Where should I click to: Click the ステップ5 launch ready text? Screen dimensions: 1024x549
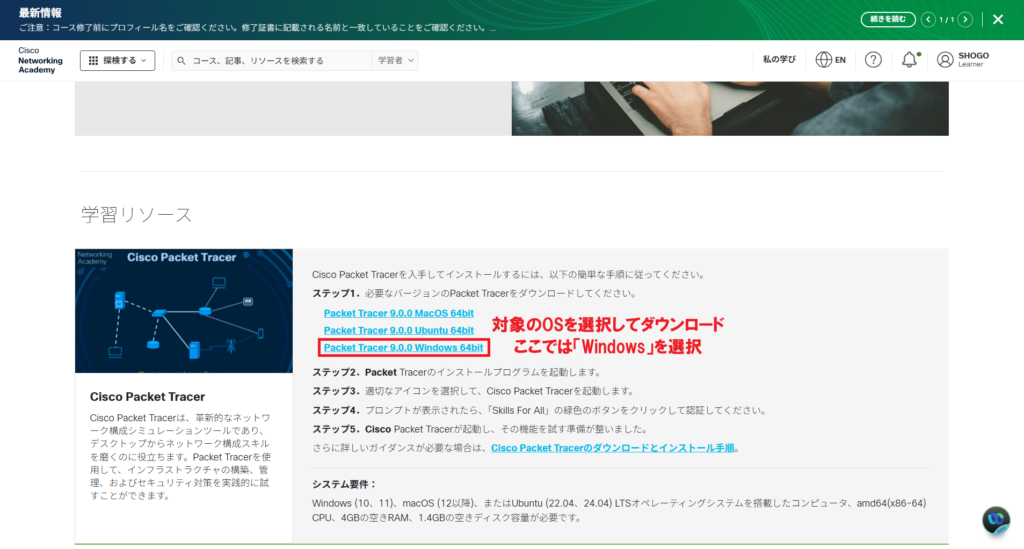[x=481, y=429]
